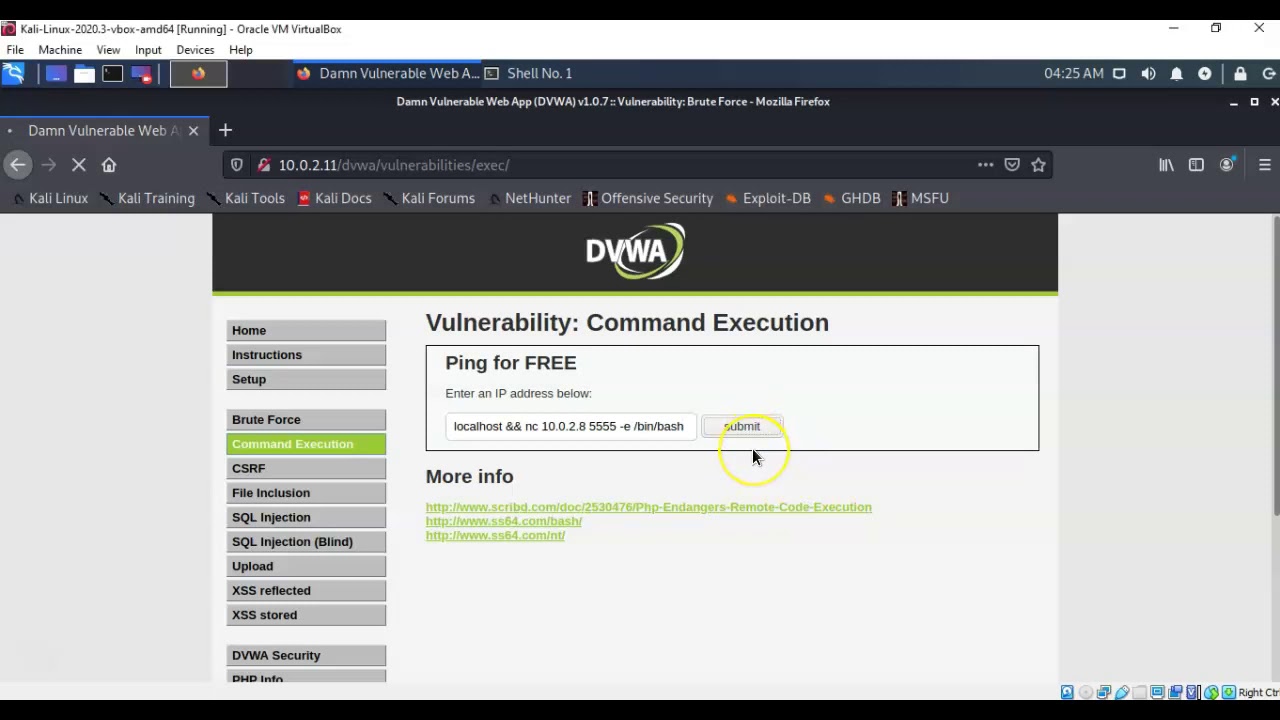
Task: Open the file manager from the Kali panel
Action: click(x=84, y=73)
